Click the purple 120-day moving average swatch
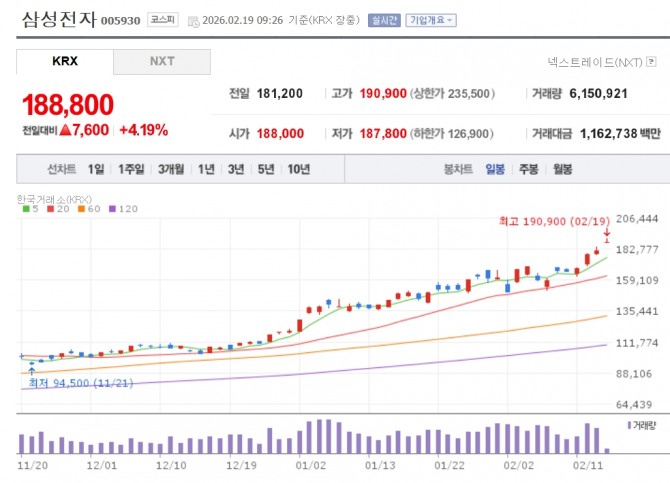This screenshot has height=483, width=670. pyautogui.click(x=113, y=209)
